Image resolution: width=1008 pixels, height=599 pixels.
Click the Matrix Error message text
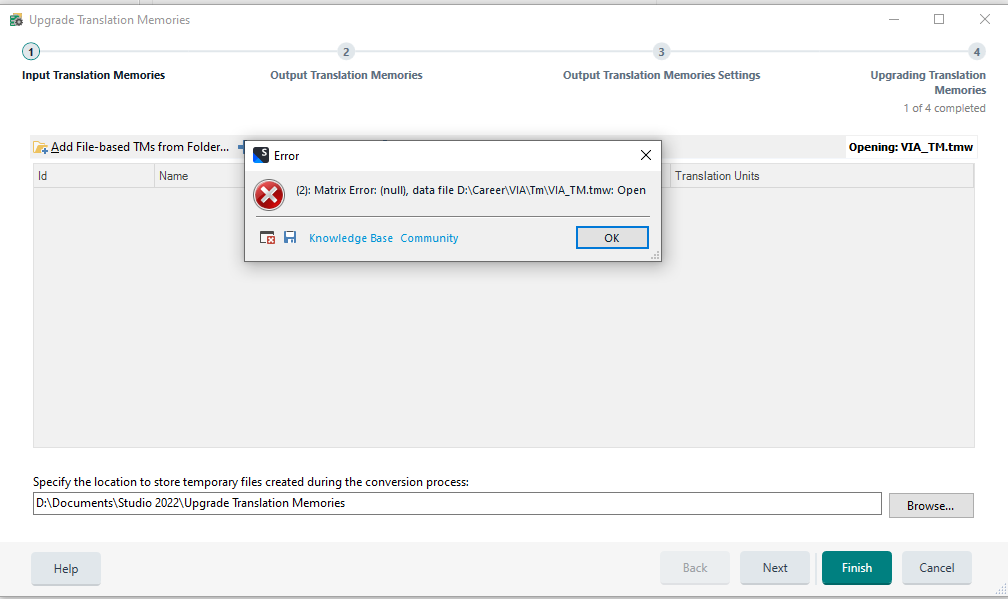point(471,190)
